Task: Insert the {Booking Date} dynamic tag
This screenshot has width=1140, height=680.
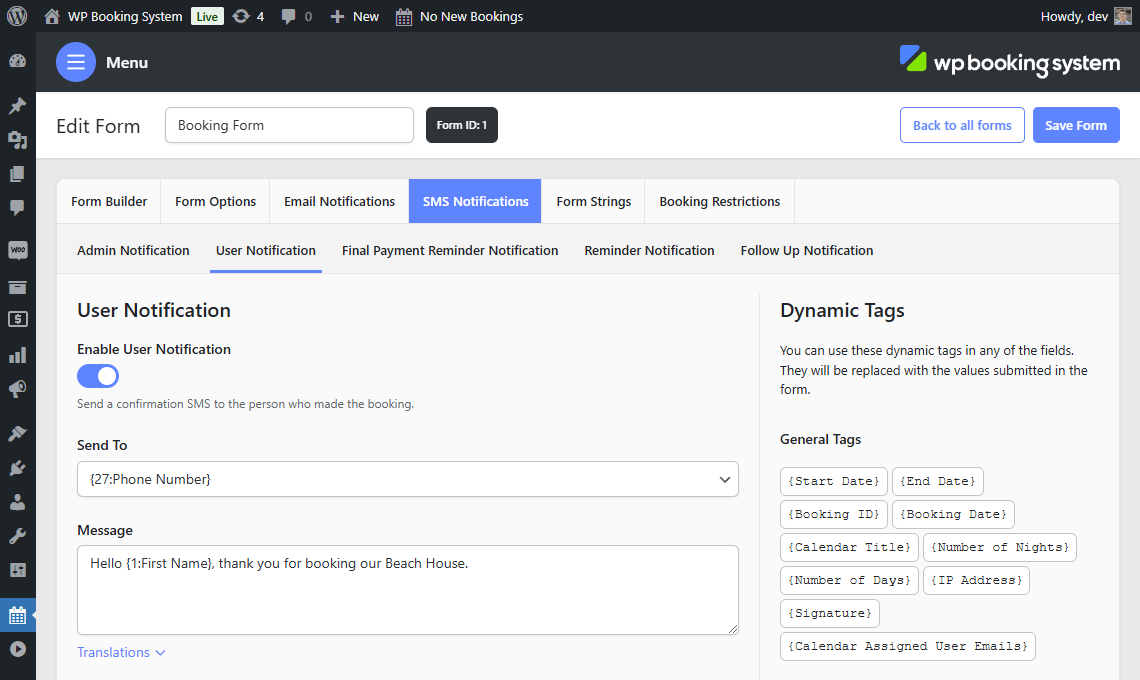Action: pos(953,514)
